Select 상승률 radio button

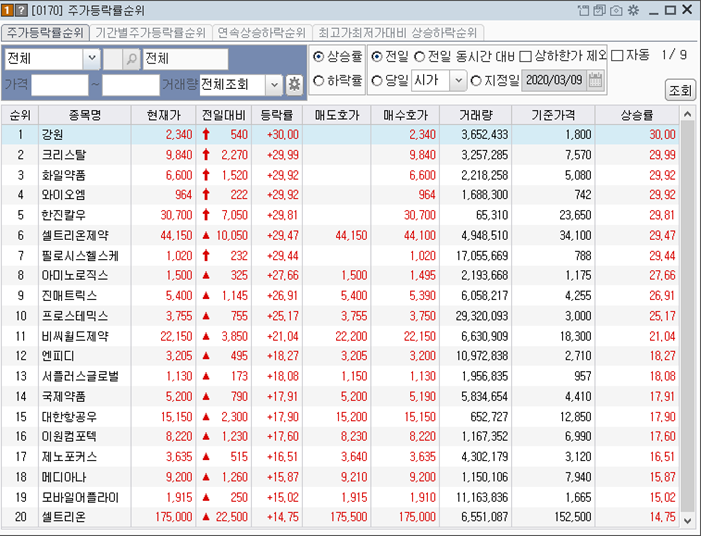click(x=318, y=57)
